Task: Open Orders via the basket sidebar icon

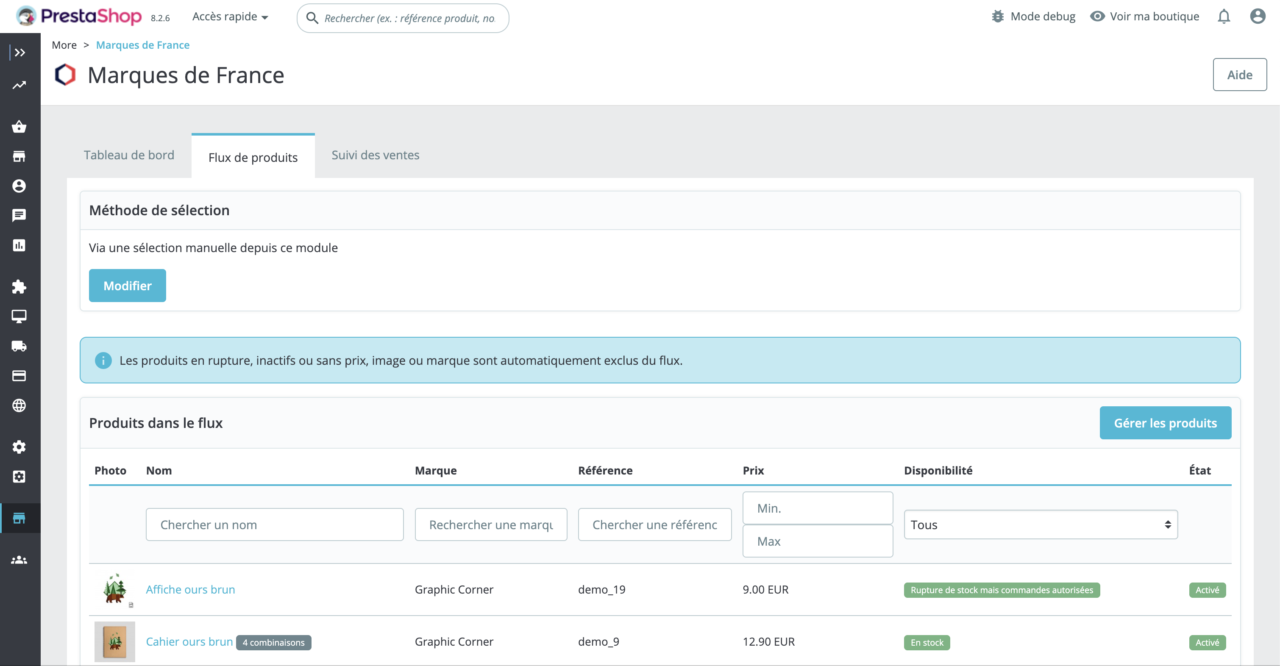Action: click(x=19, y=127)
